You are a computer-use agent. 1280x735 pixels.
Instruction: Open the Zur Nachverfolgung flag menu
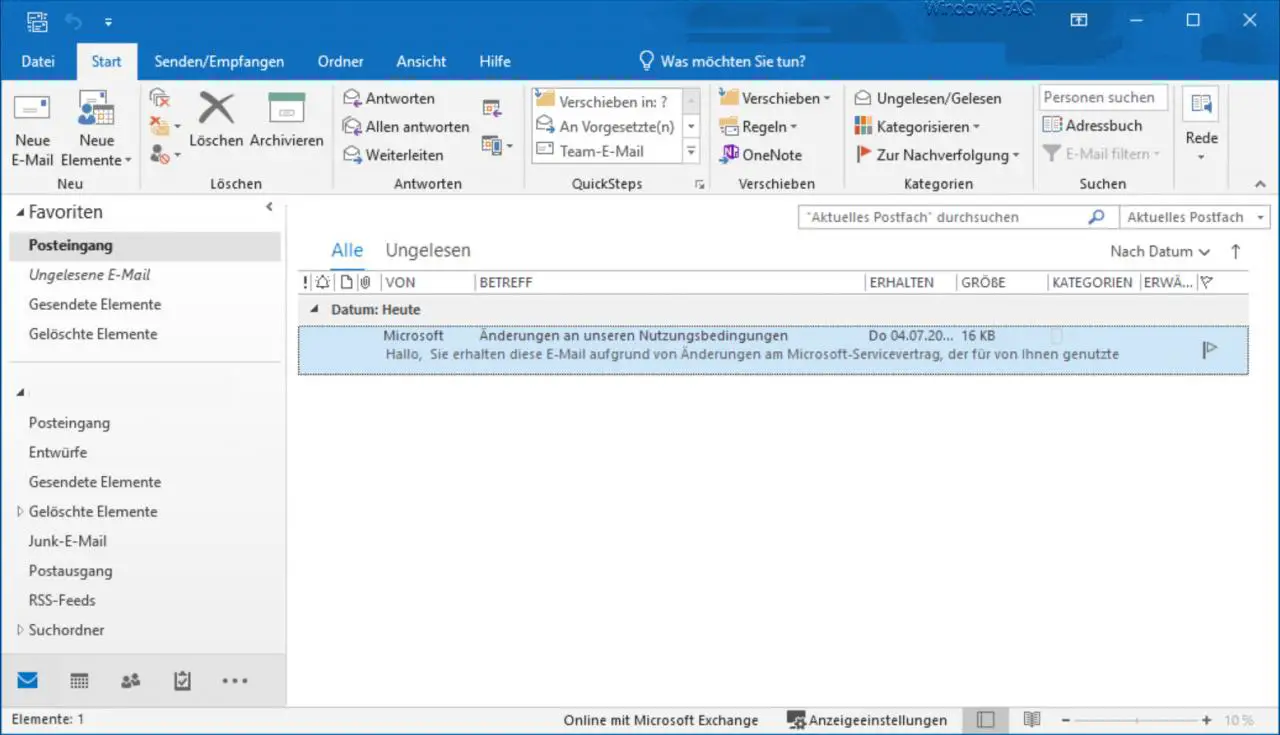937,155
